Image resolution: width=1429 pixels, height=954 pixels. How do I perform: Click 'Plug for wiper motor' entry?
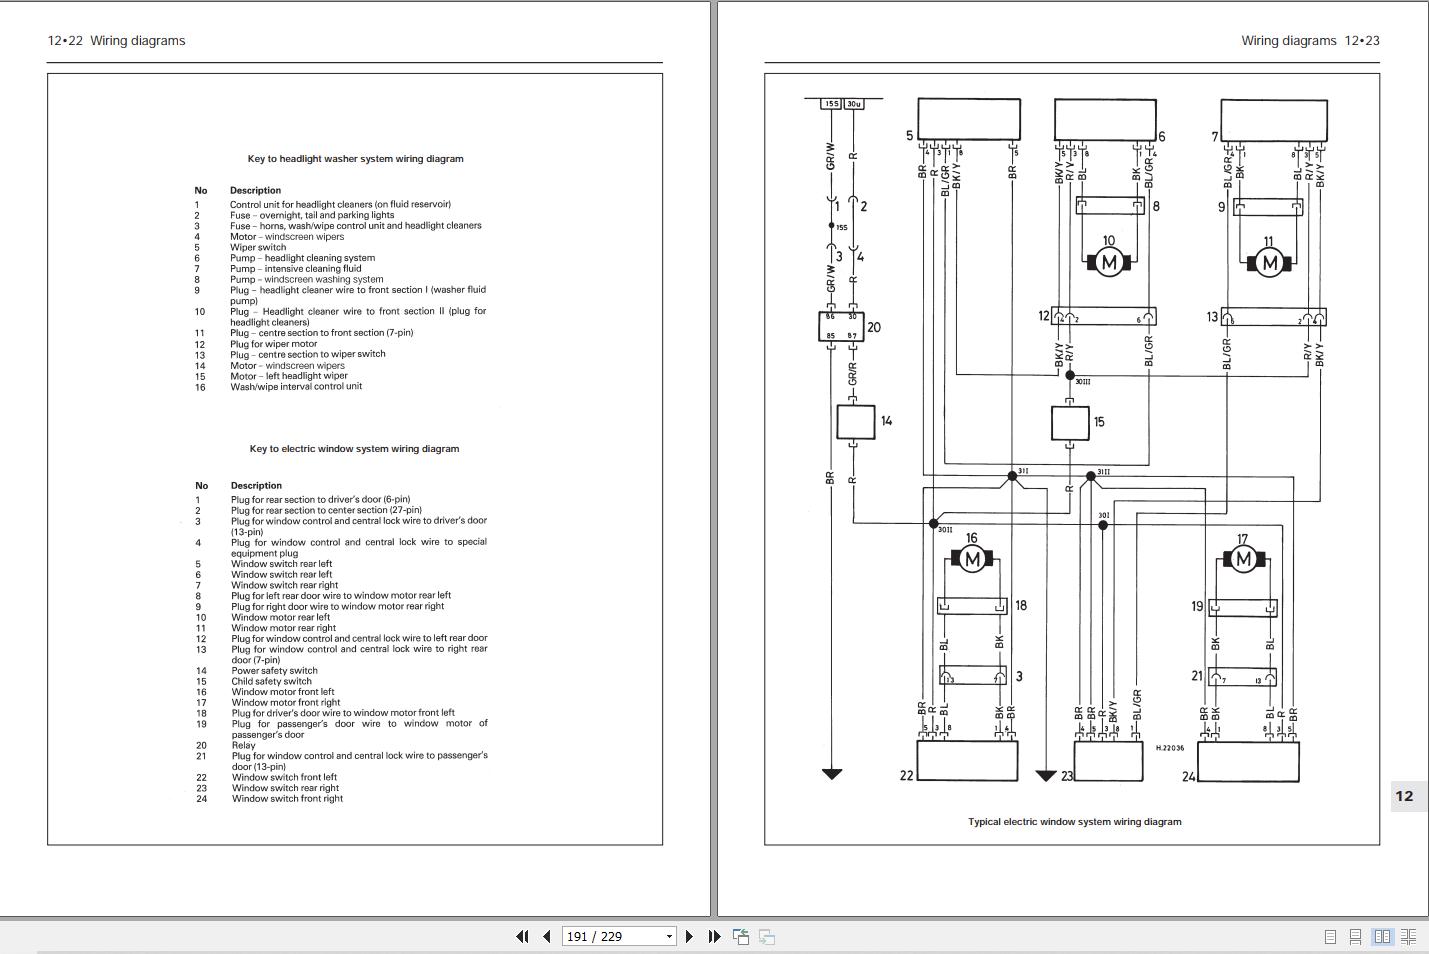(273, 344)
